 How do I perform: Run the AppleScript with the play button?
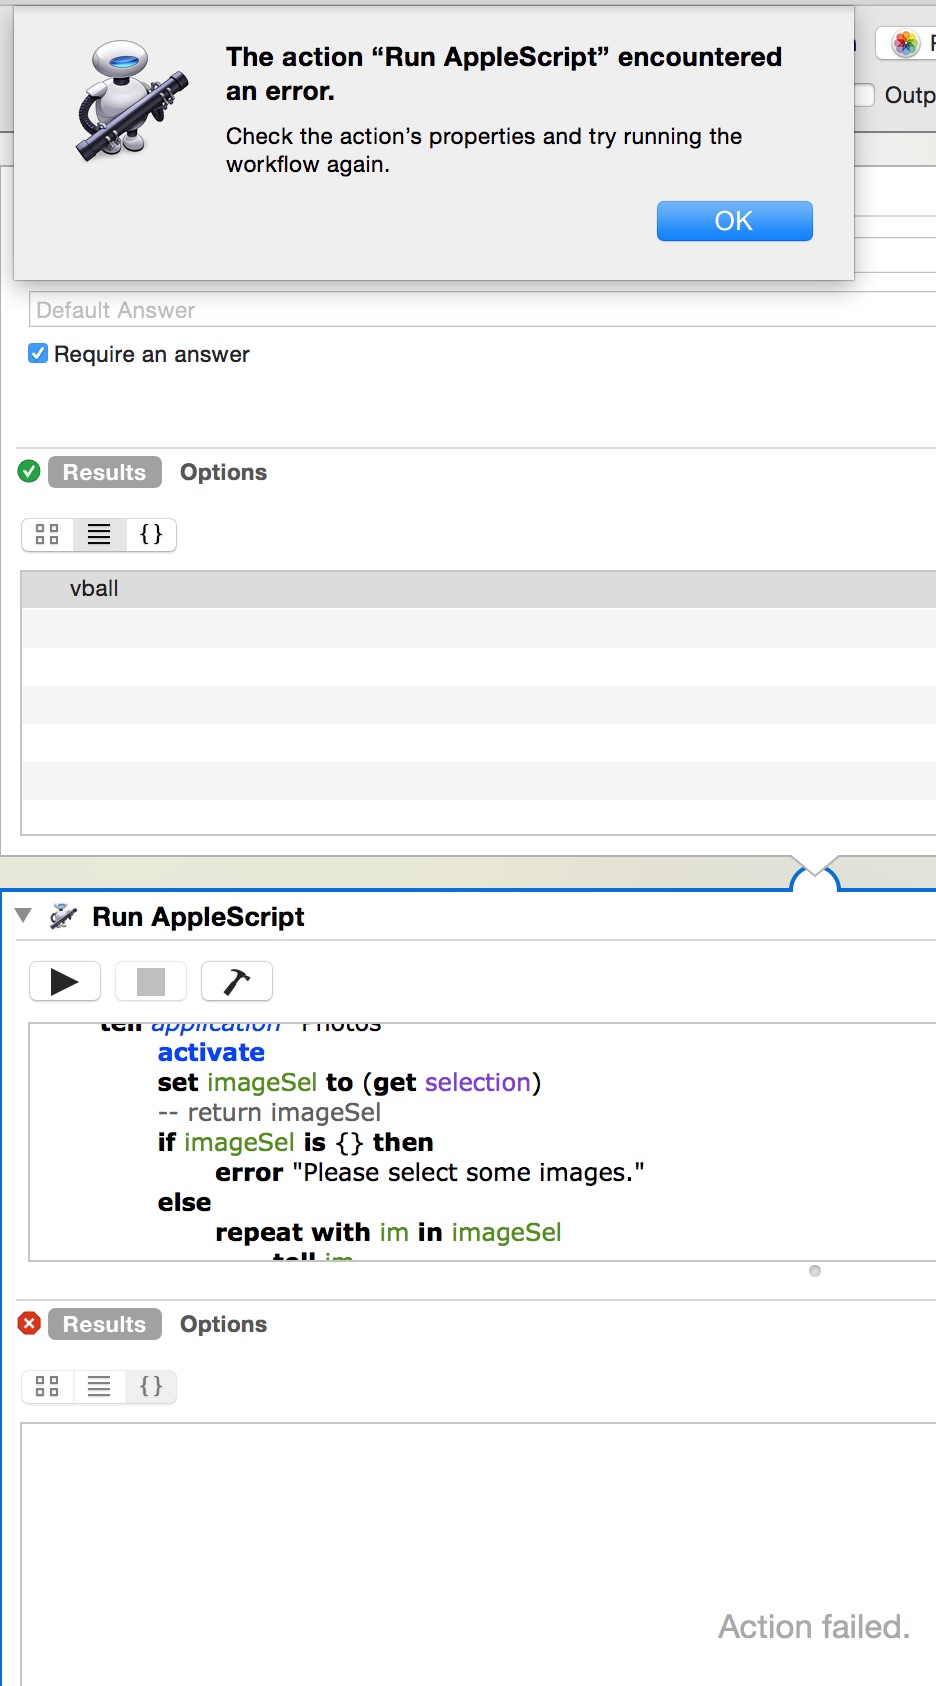(x=65, y=982)
